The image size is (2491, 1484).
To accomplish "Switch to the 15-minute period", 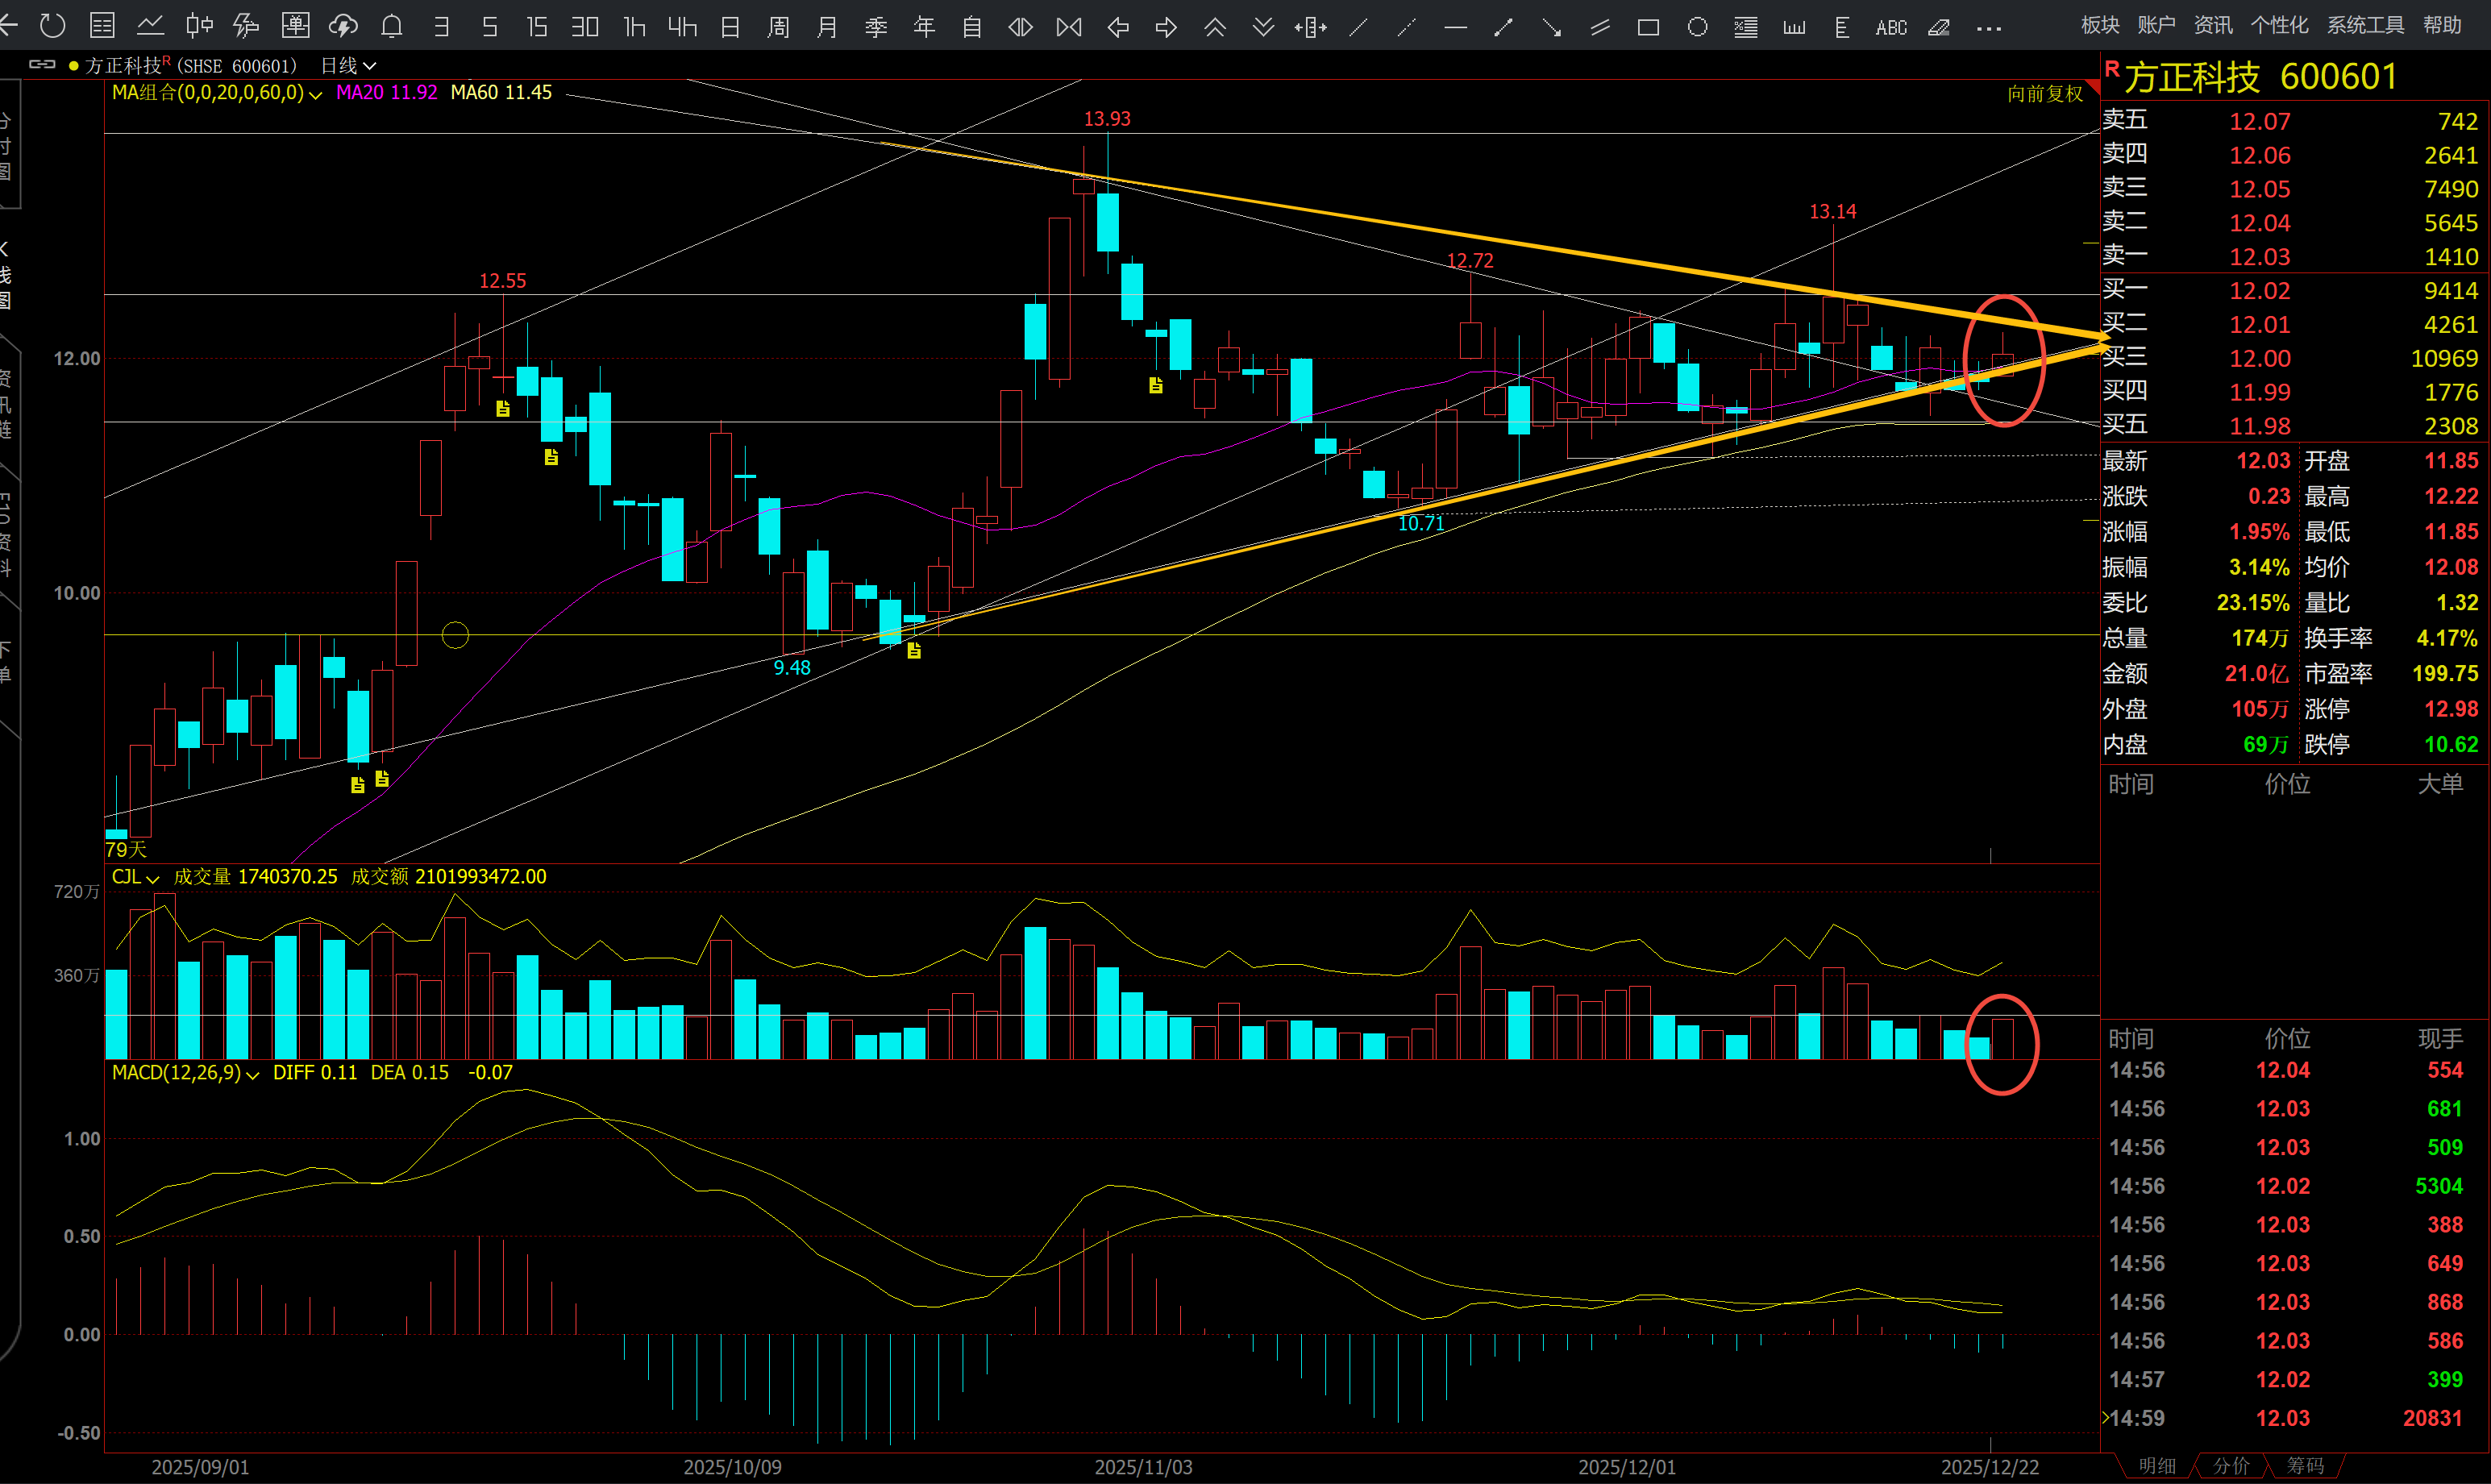I will pos(537,27).
